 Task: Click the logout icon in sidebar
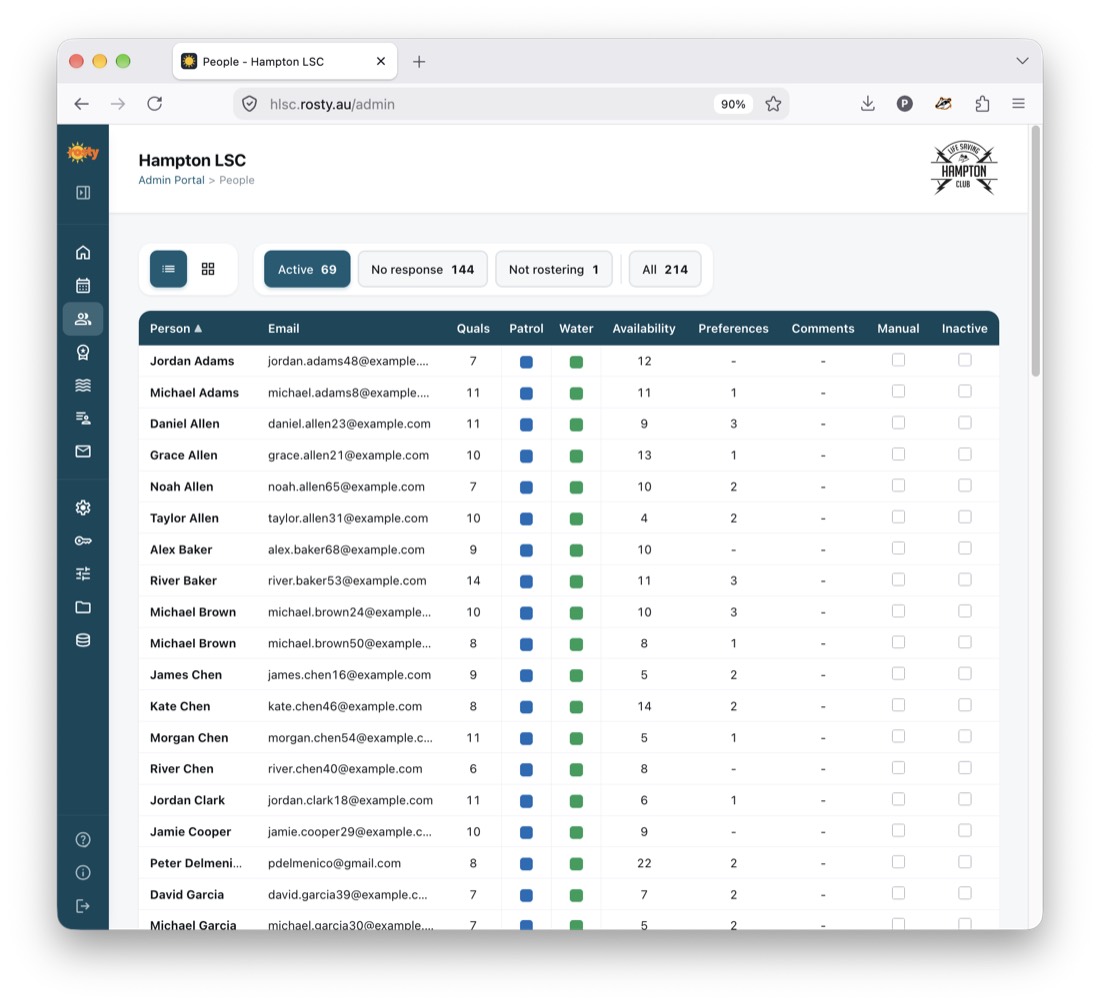coord(83,906)
